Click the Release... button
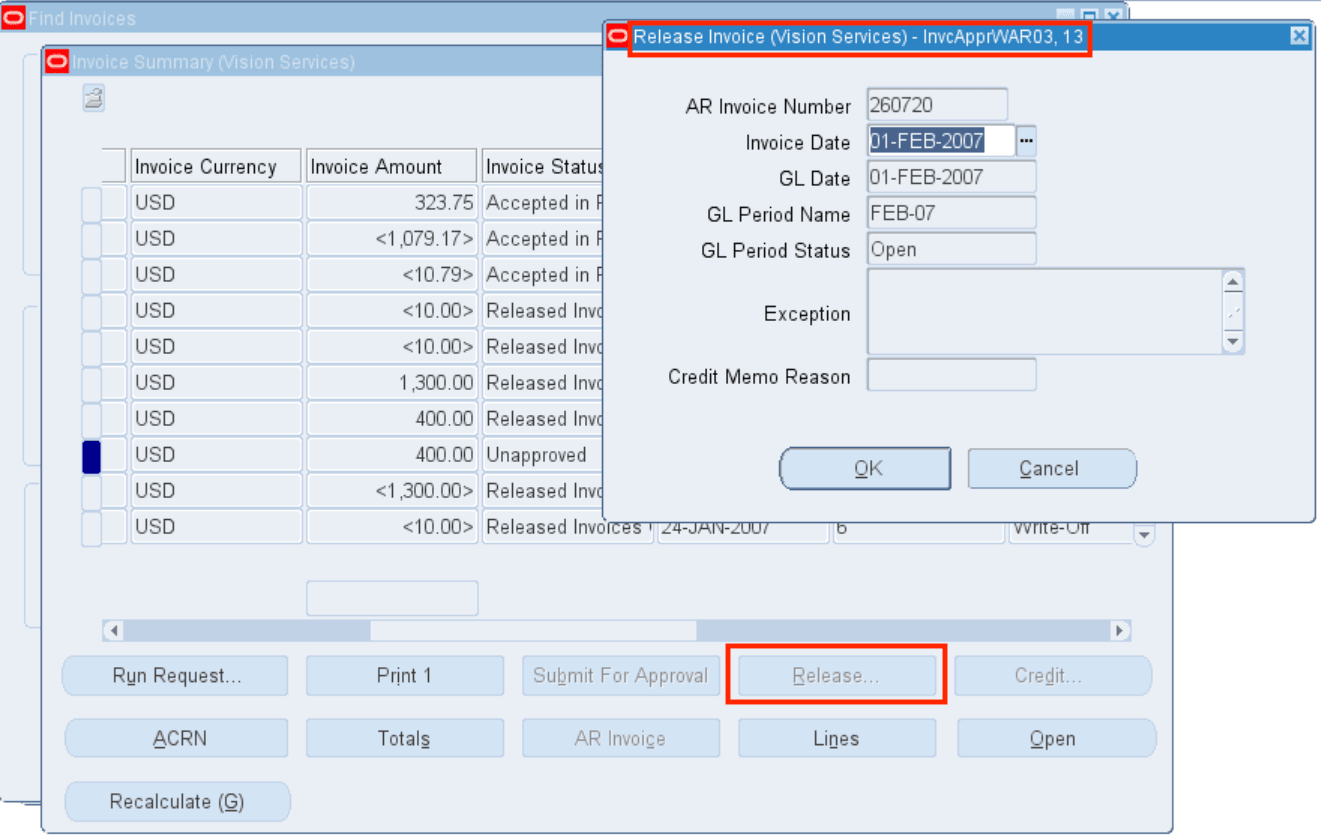This screenshot has width=1321, height=837. tap(837, 676)
